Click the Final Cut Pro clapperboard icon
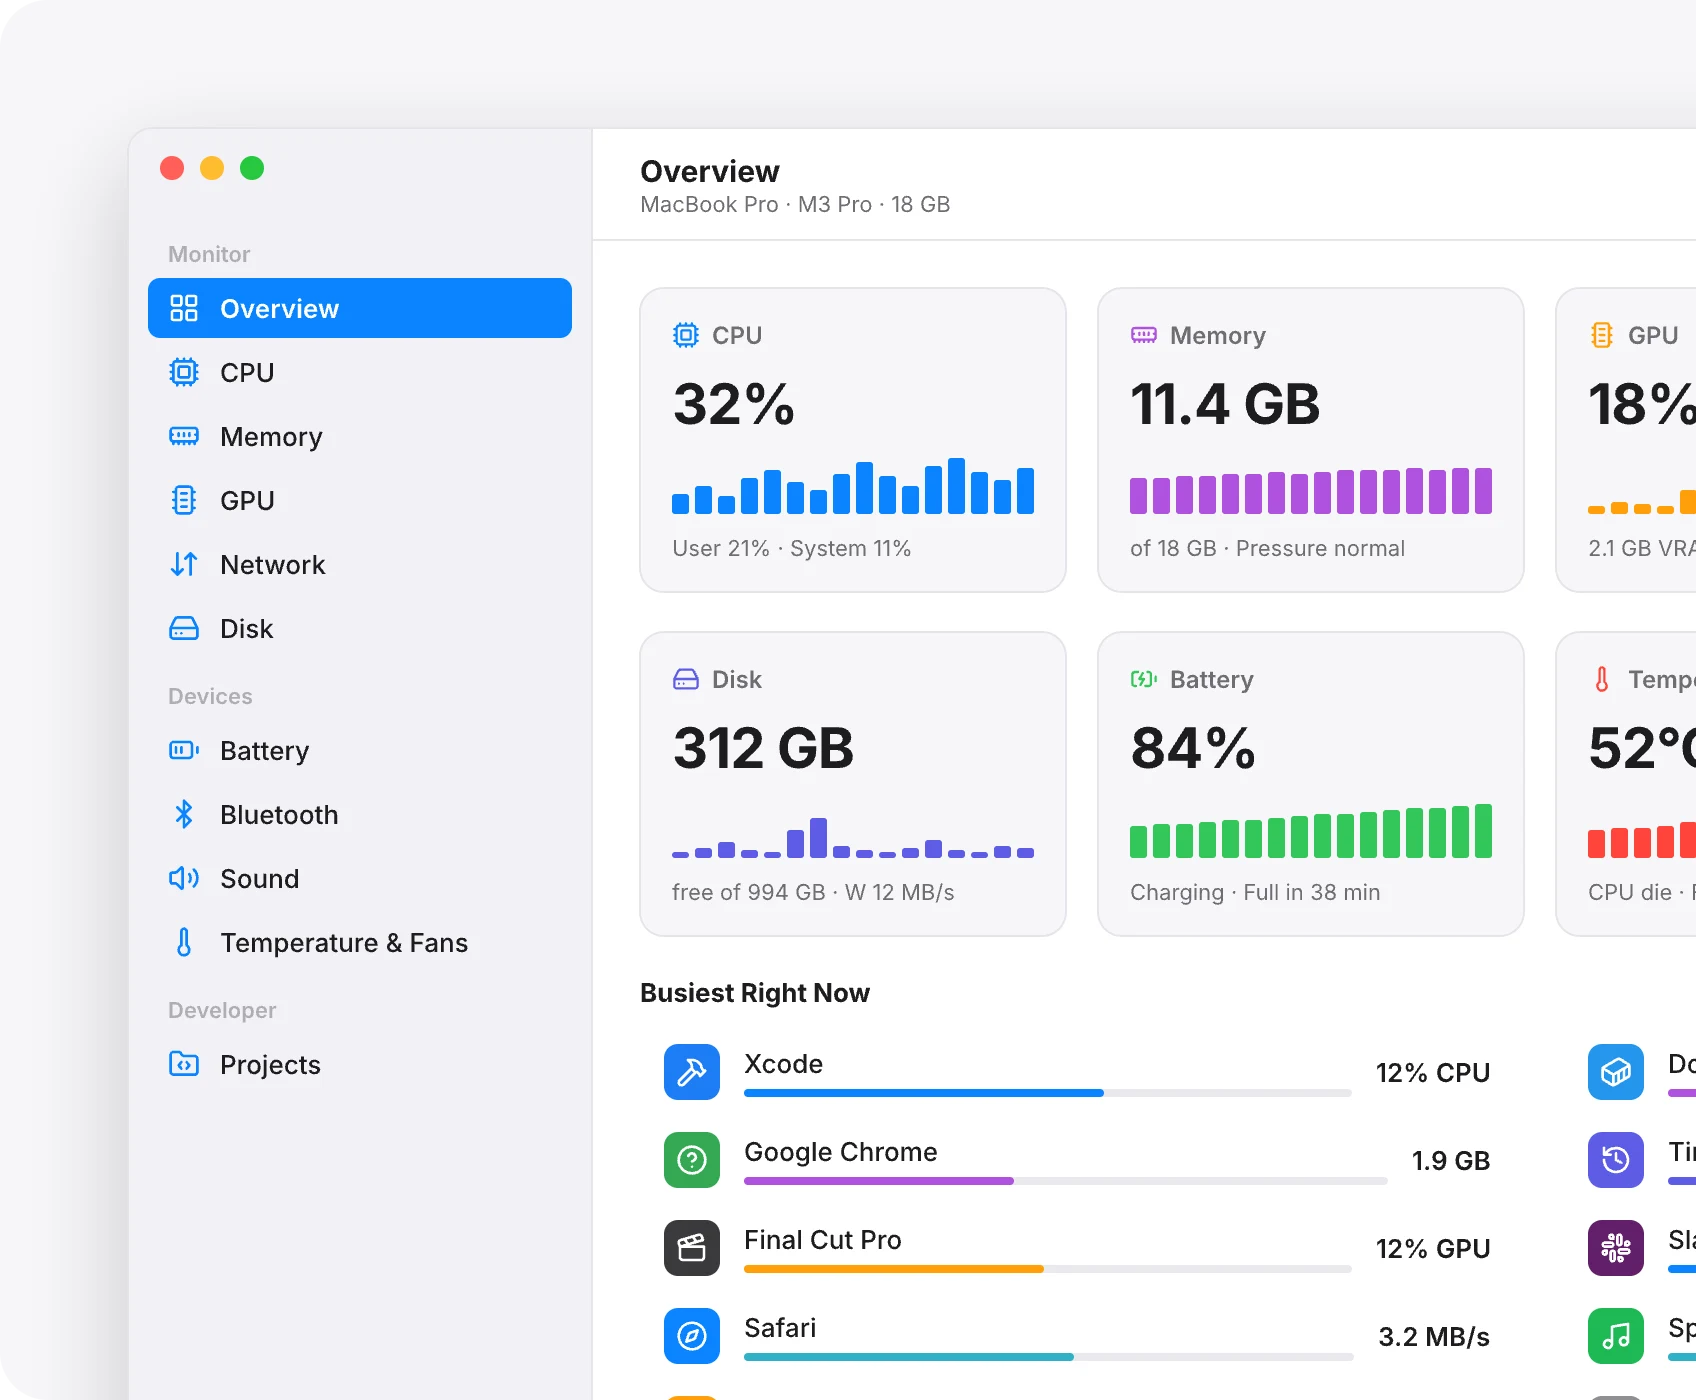1696x1400 pixels. click(692, 1248)
